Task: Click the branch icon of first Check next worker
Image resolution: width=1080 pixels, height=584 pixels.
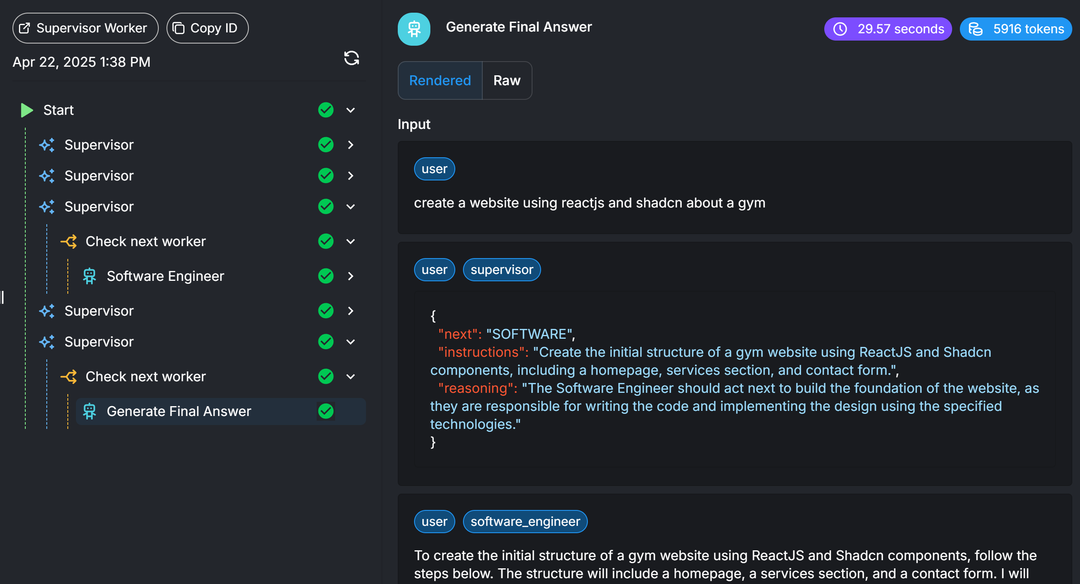Action: tap(68, 241)
